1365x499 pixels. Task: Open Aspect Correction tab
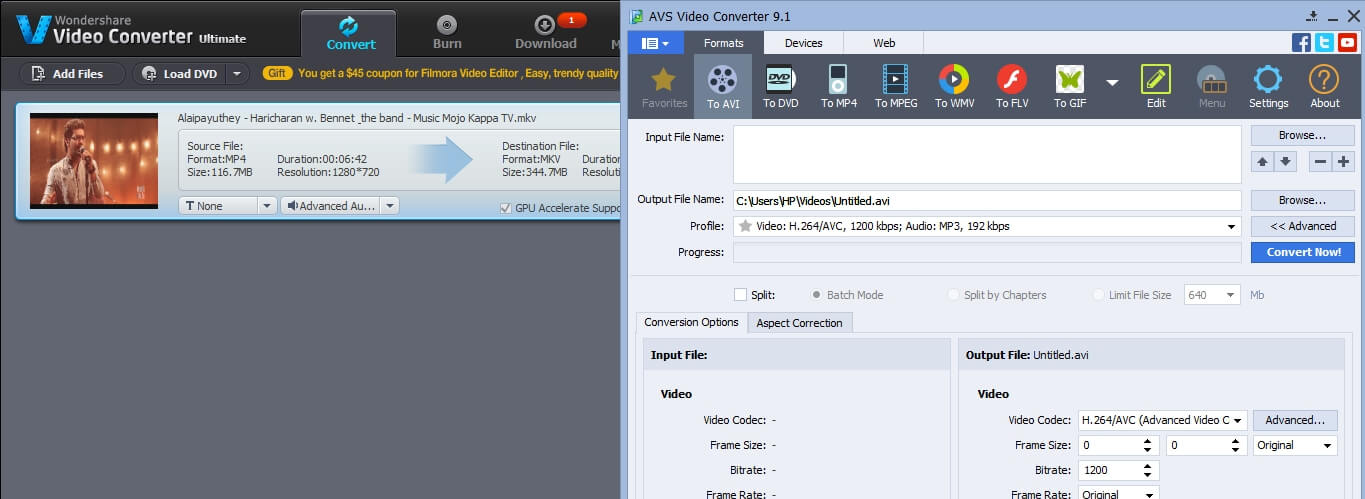(x=799, y=323)
